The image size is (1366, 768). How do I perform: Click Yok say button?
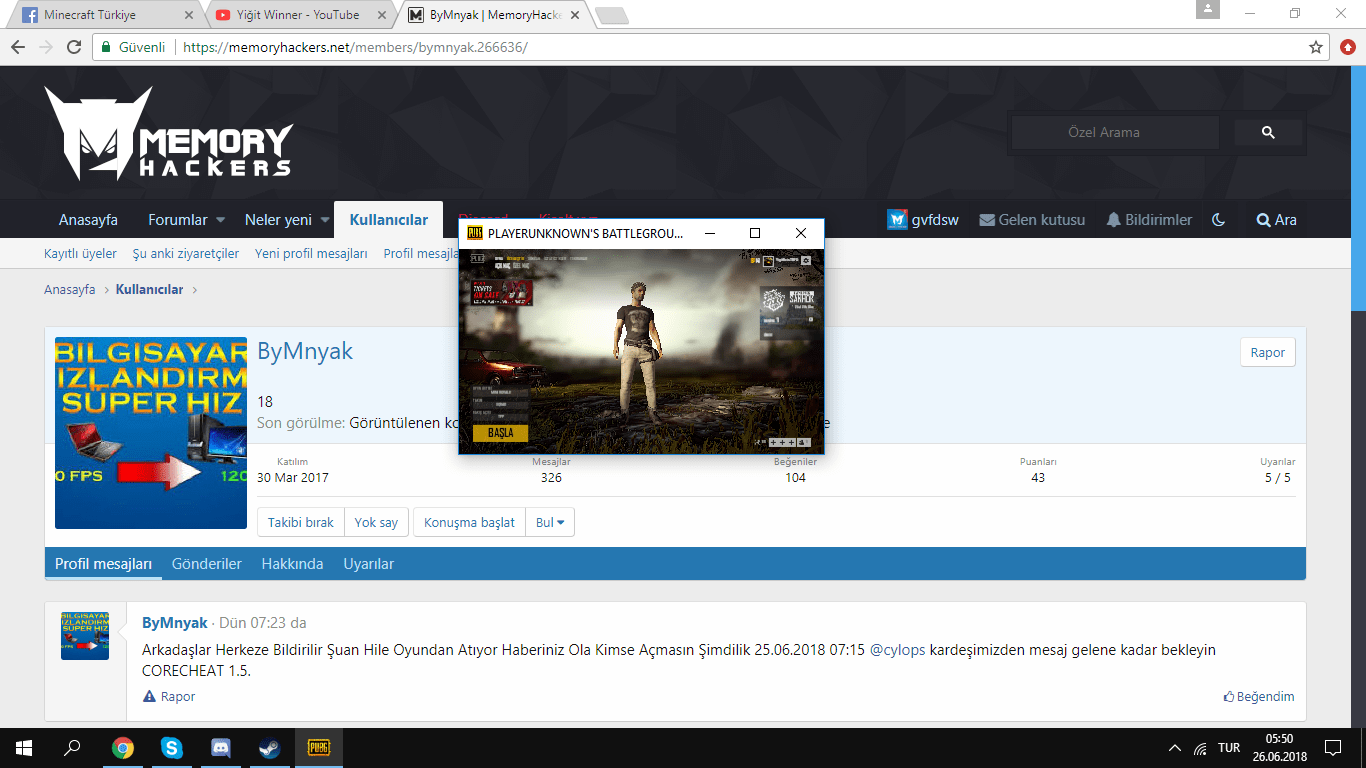[376, 522]
